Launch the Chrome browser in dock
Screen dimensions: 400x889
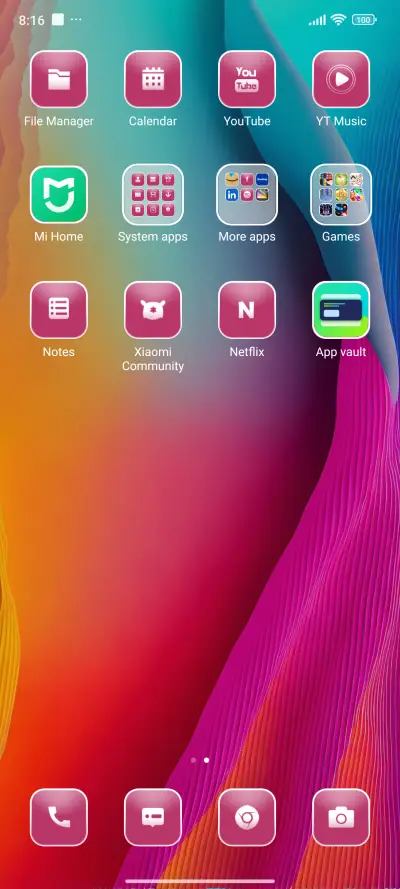[247, 818]
